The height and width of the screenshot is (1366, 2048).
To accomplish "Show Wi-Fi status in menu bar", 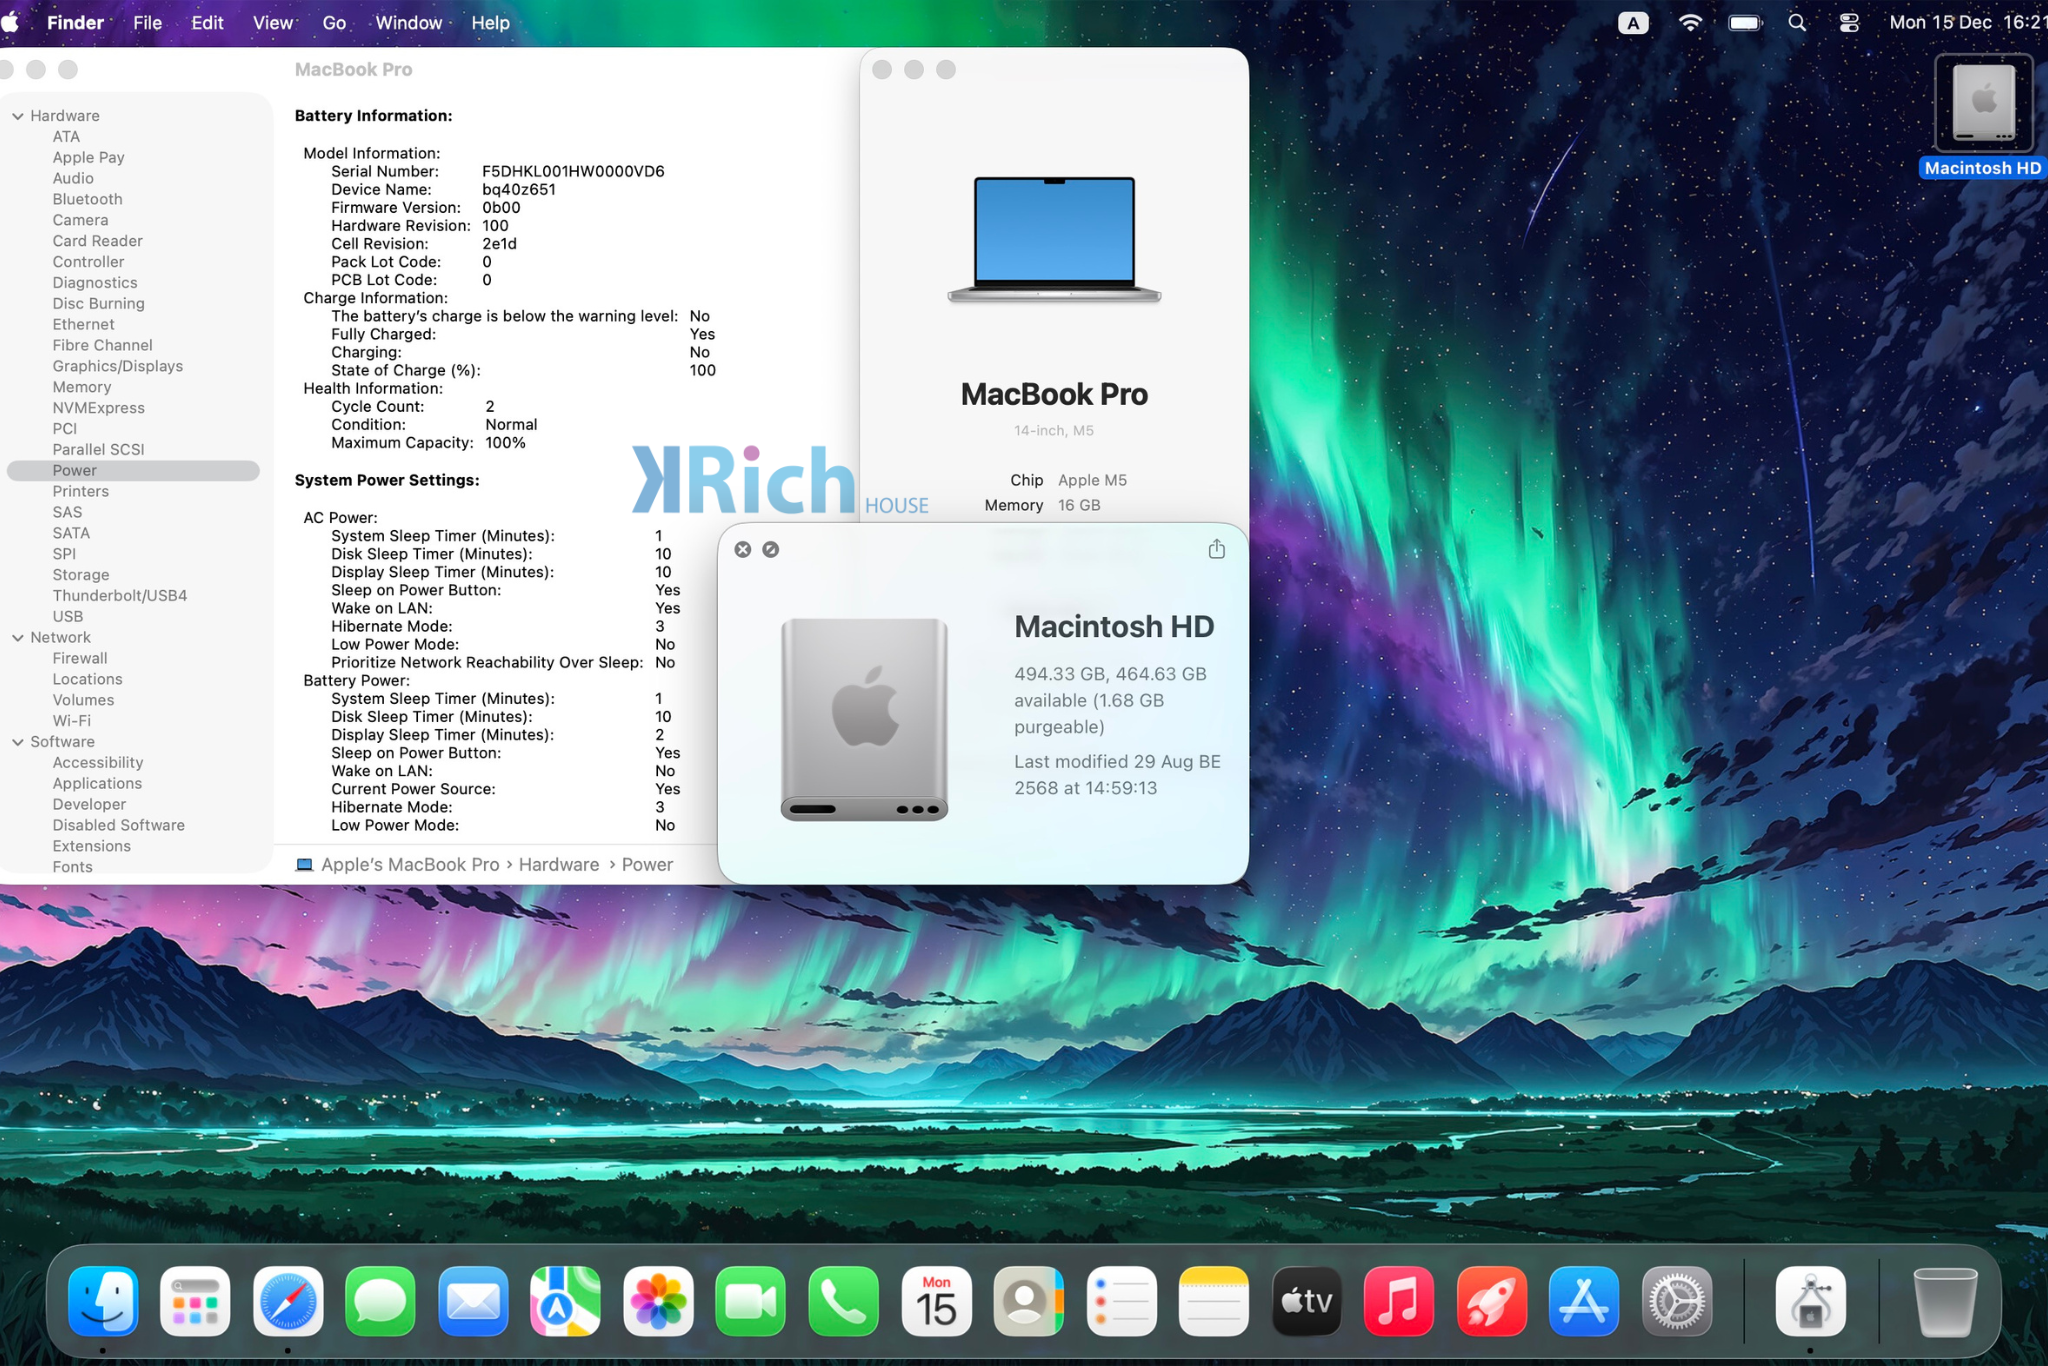I will (x=1690, y=22).
